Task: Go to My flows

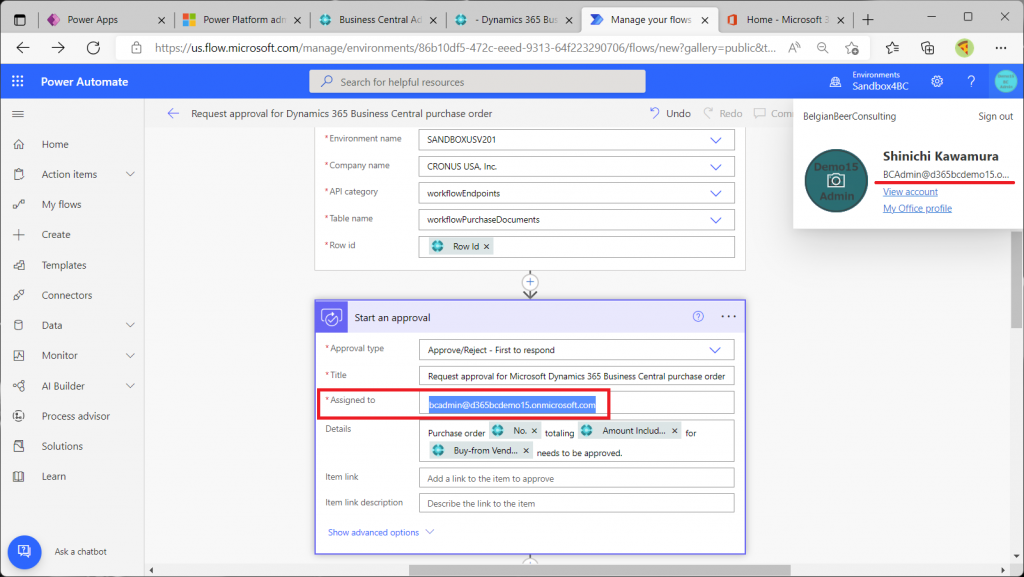Action: (x=61, y=204)
